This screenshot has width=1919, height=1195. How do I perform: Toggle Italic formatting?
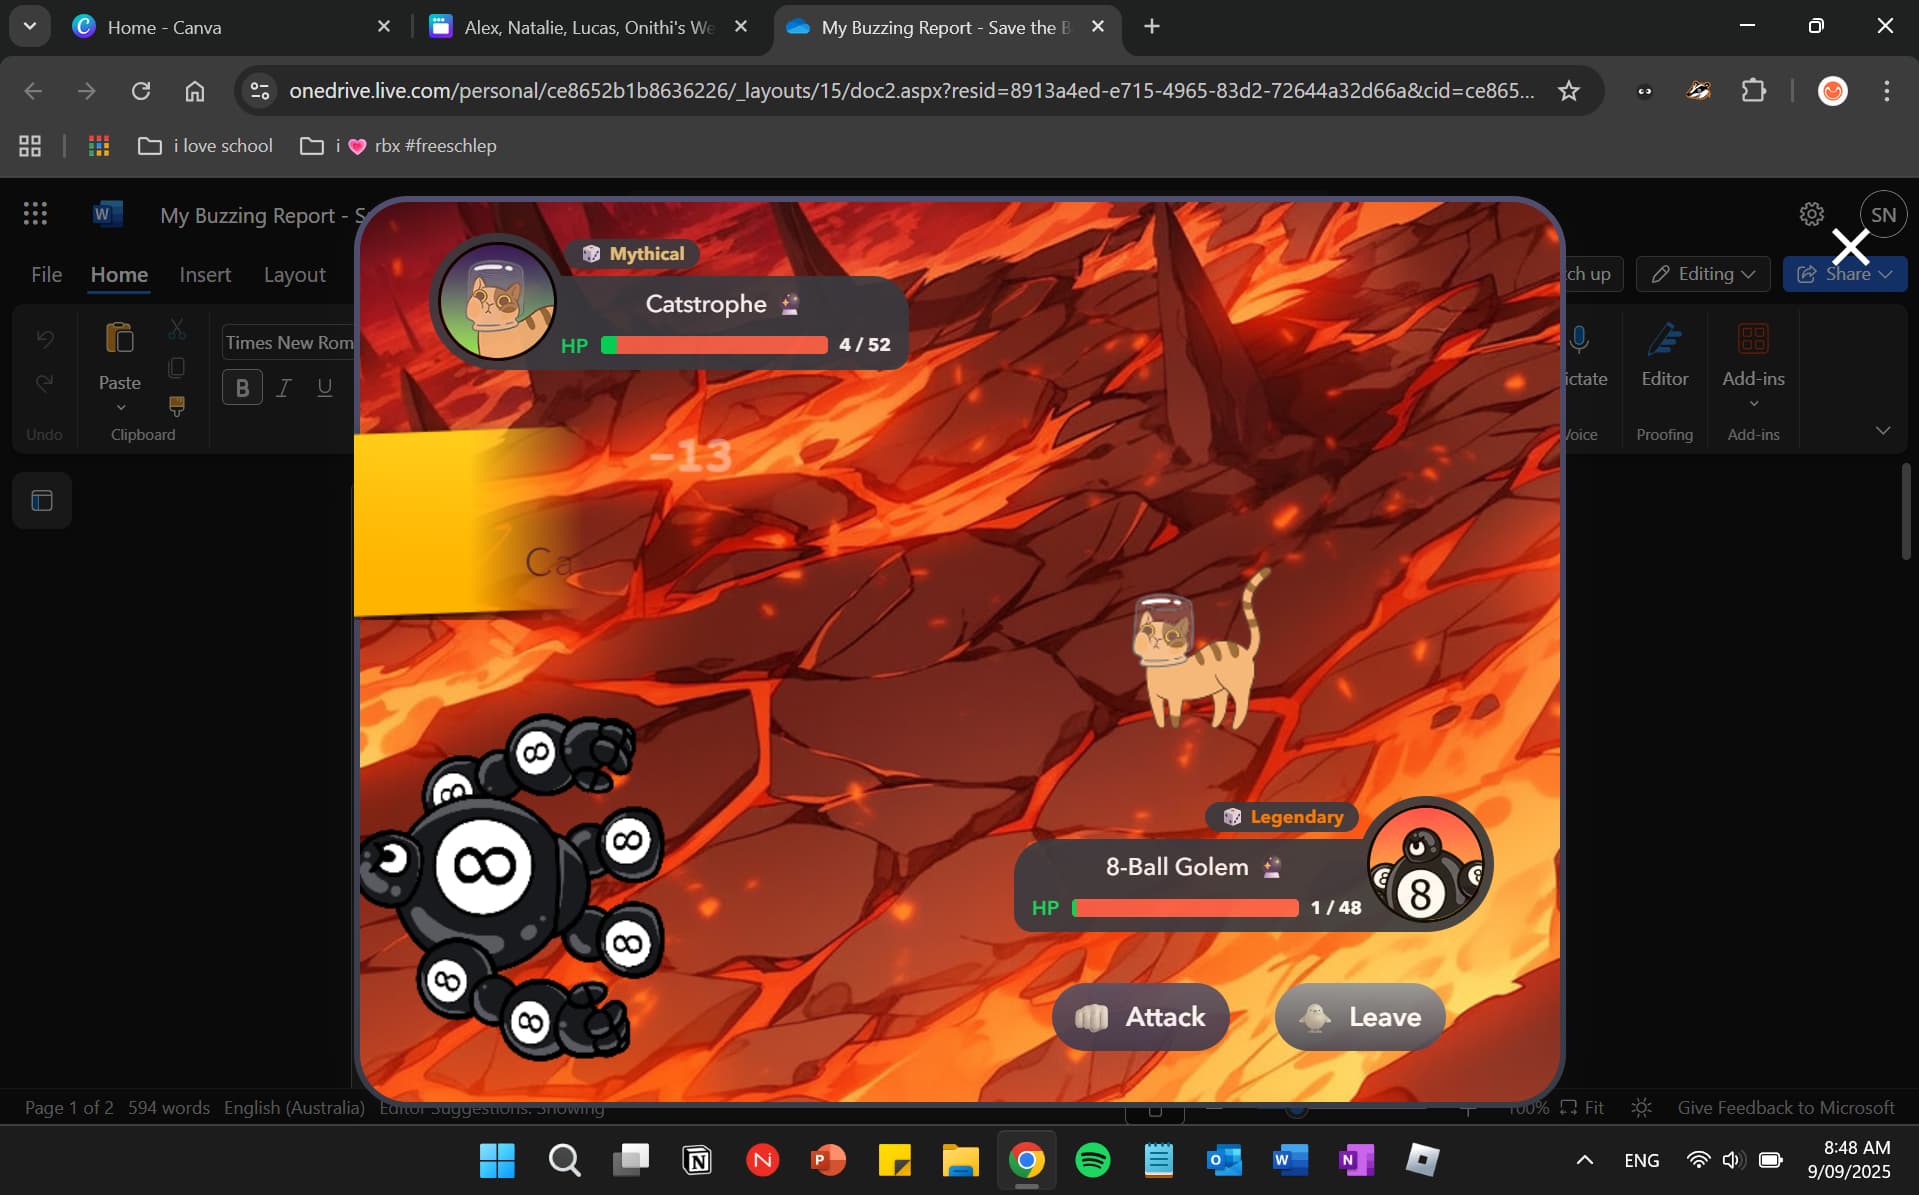284,388
